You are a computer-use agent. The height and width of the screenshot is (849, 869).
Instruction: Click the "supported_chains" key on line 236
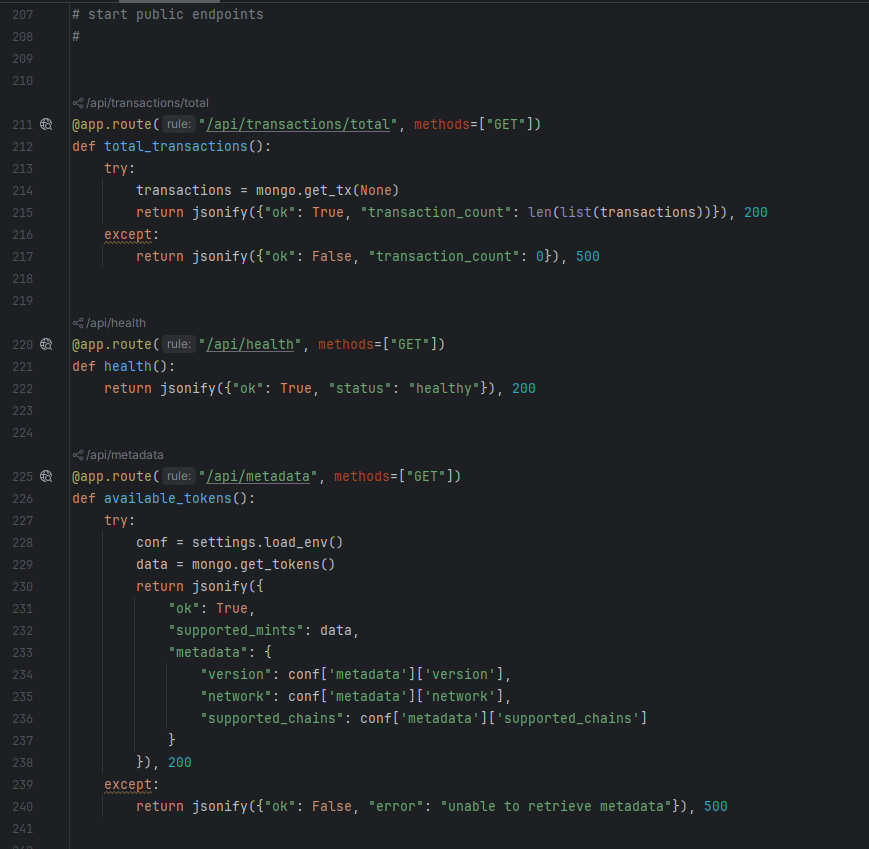(x=272, y=718)
